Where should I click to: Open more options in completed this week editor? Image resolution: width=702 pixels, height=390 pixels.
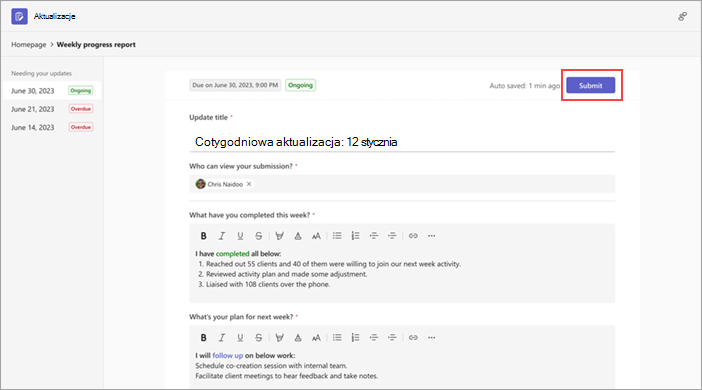coord(432,236)
